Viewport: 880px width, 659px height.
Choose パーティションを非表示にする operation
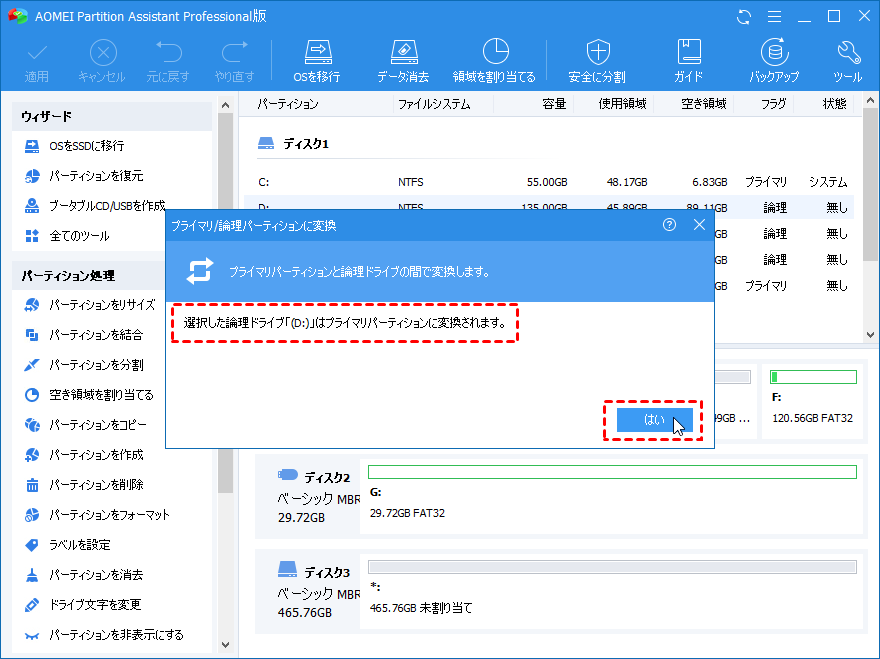pos(116,635)
